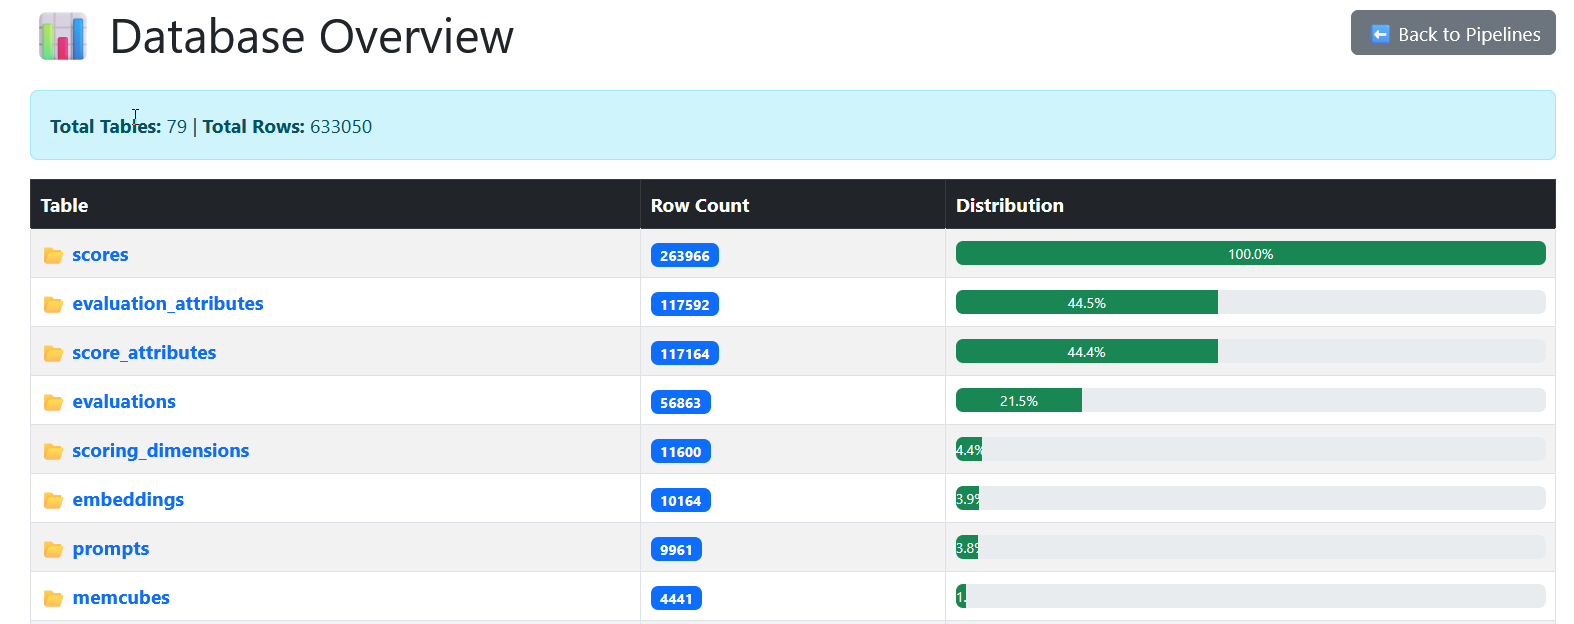Screen dimensions: 1574x624
Task: Click the Table column header
Action: tap(335, 205)
